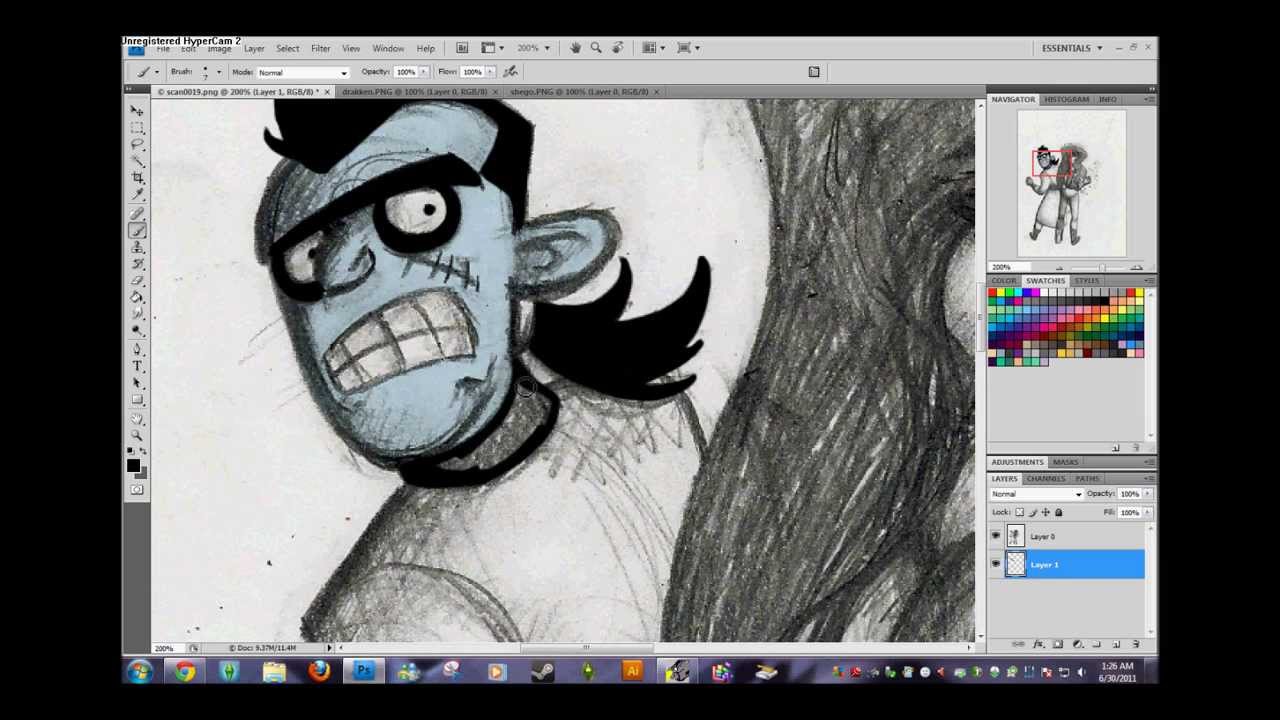Screen dimensions: 1280x720
Task: Select the Brush tool in toolbox
Action: [x=137, y=231]
